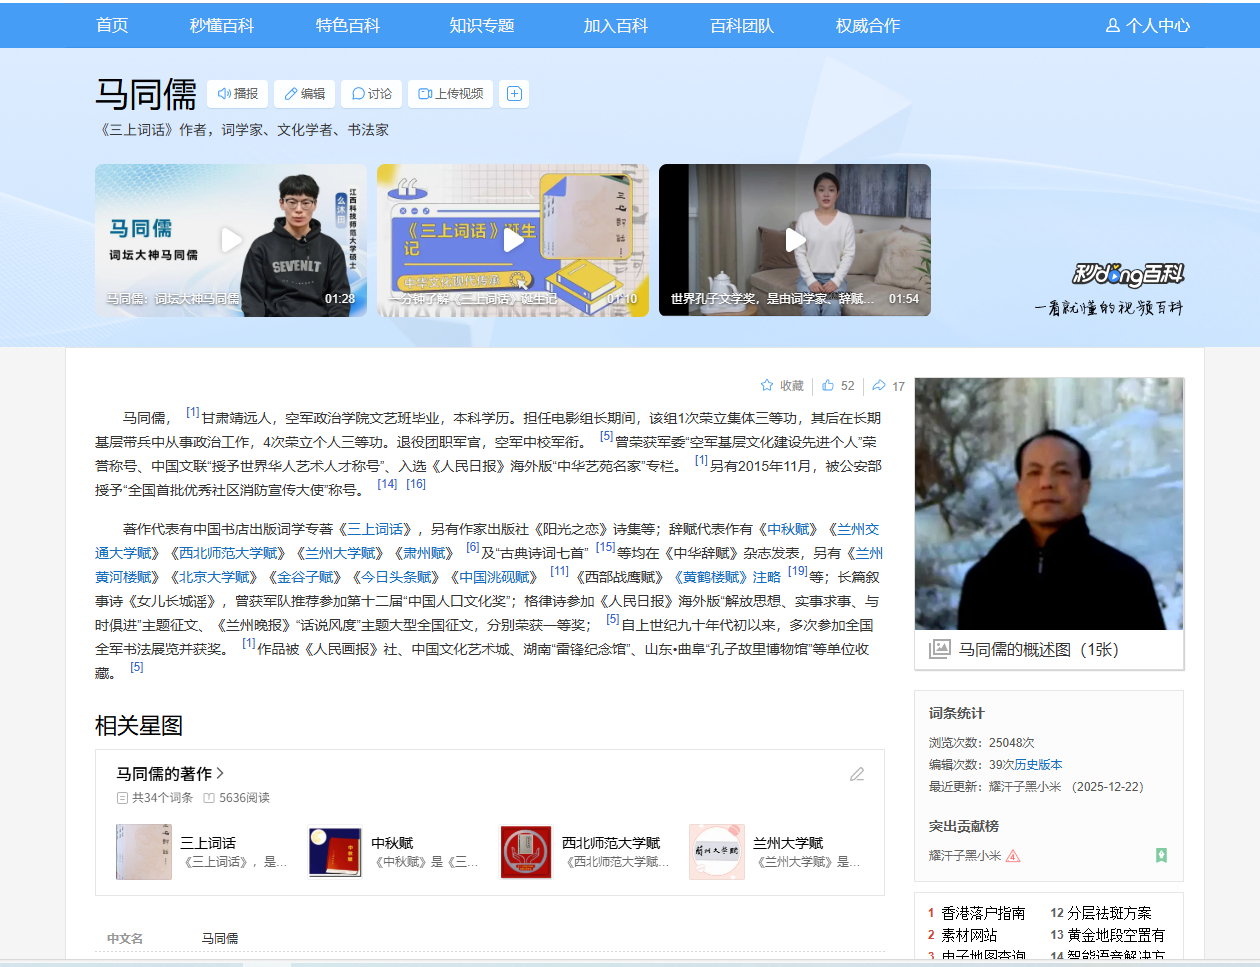Open the 讨论 comment bubble icon
Screen dimensions: 1260x967
point(357,93)
